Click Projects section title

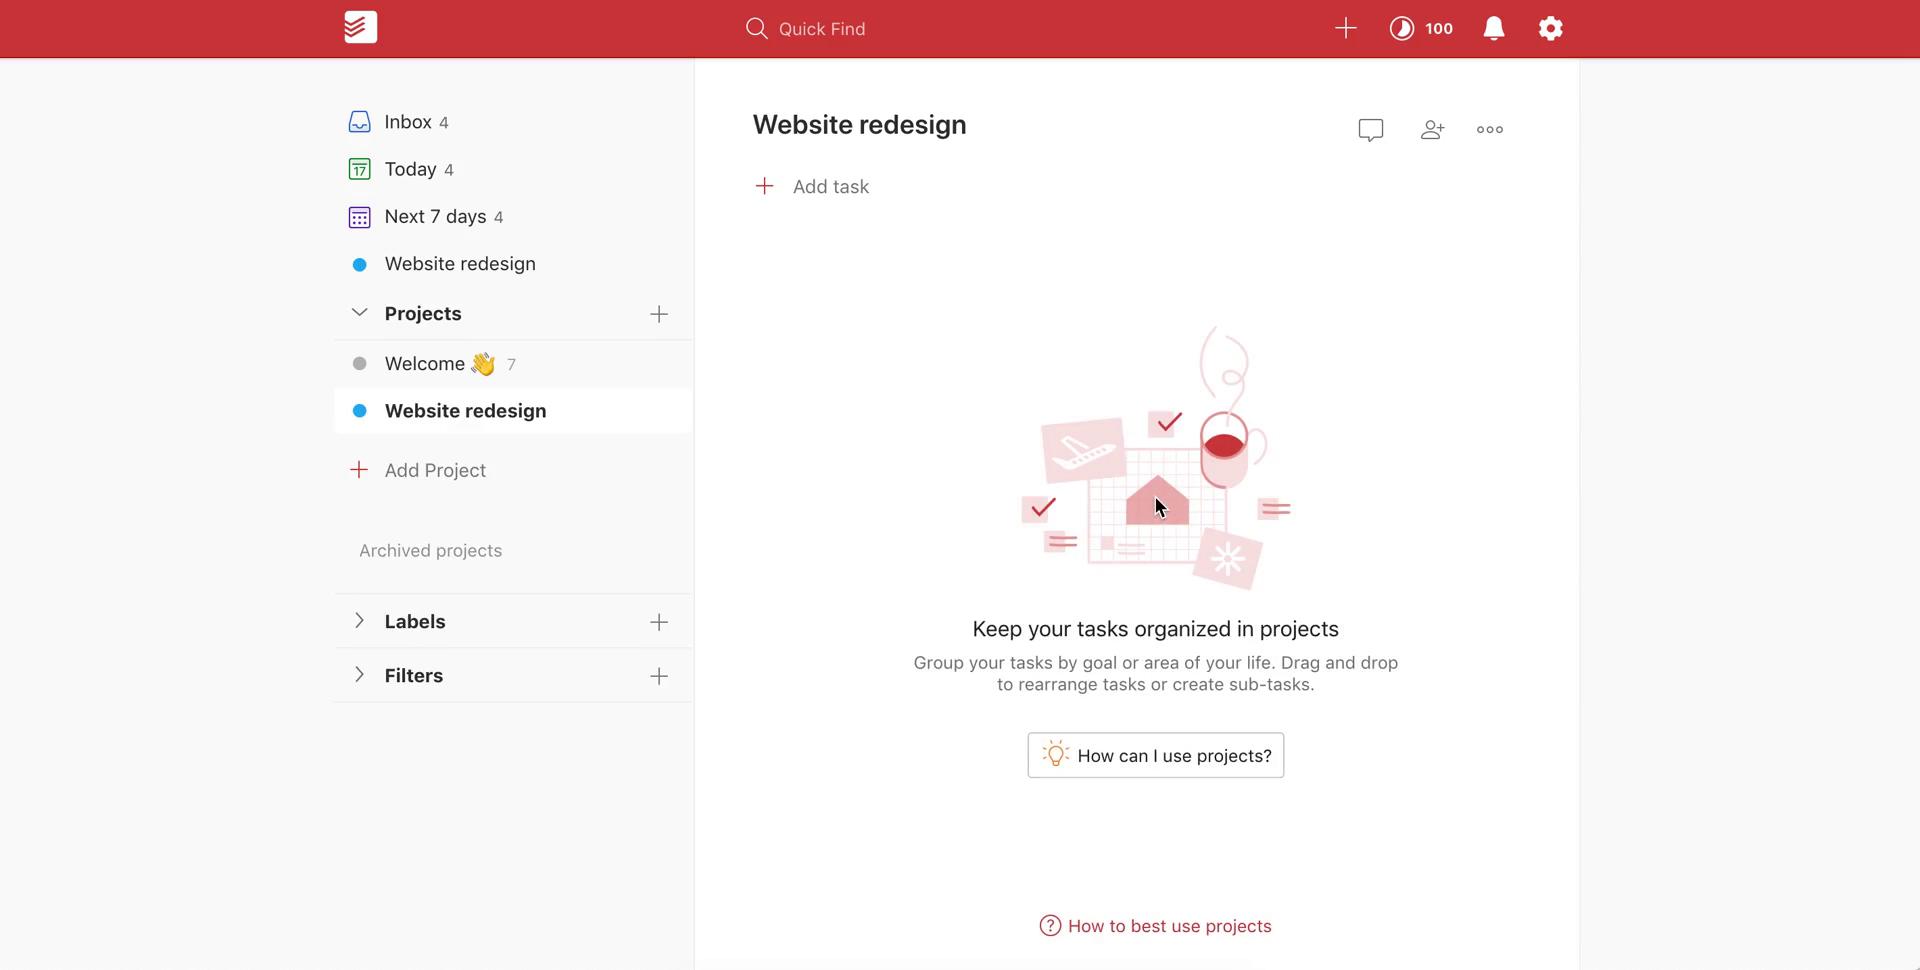pyautogui.click(x=423, y=314)
